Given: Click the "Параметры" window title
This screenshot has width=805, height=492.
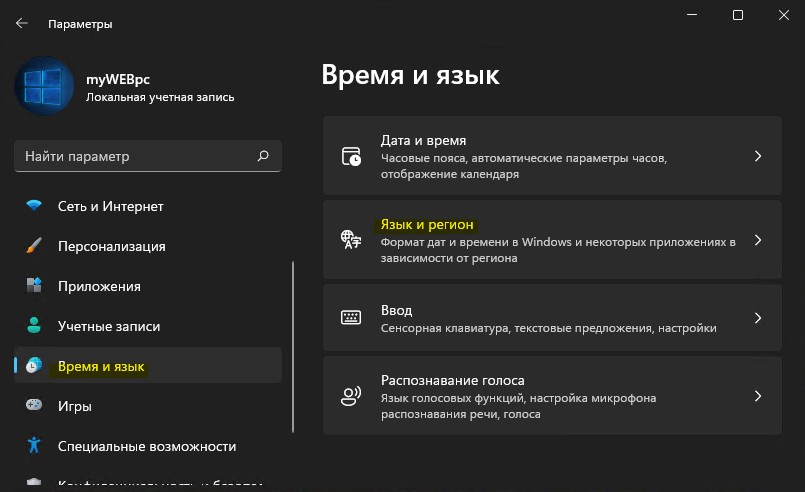Looking at the screenshot, I should point(80,24).
